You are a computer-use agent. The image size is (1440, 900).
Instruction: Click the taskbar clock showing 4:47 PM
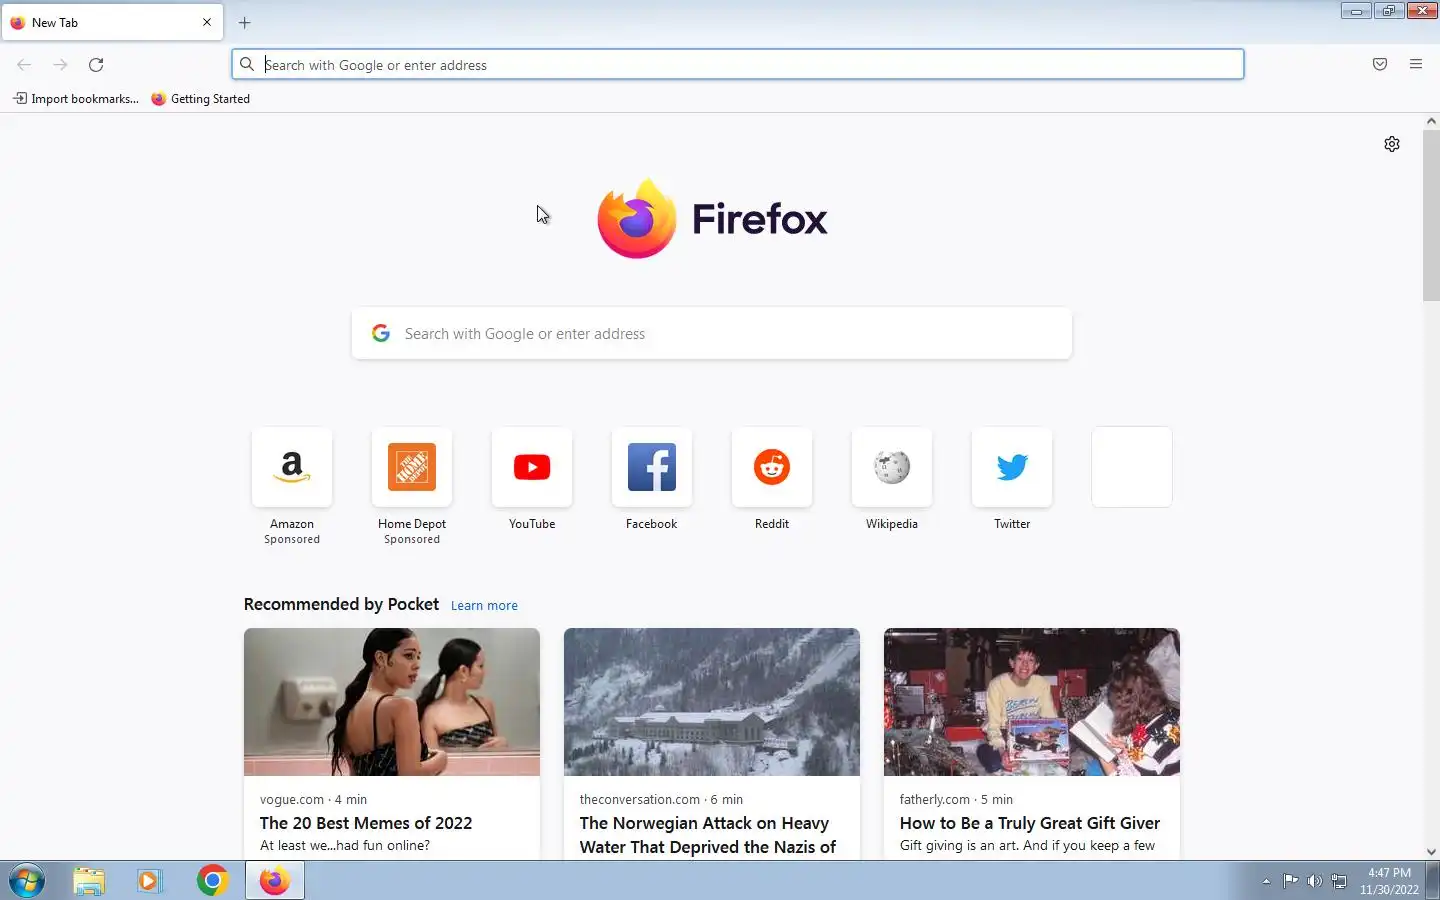coord(1389,881)
